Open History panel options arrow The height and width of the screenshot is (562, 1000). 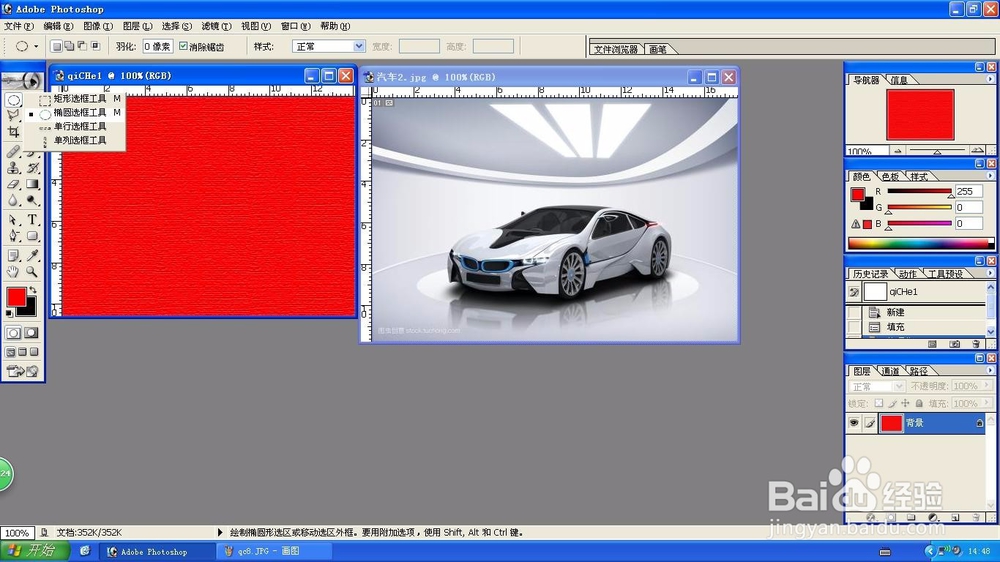click(990, 274)
